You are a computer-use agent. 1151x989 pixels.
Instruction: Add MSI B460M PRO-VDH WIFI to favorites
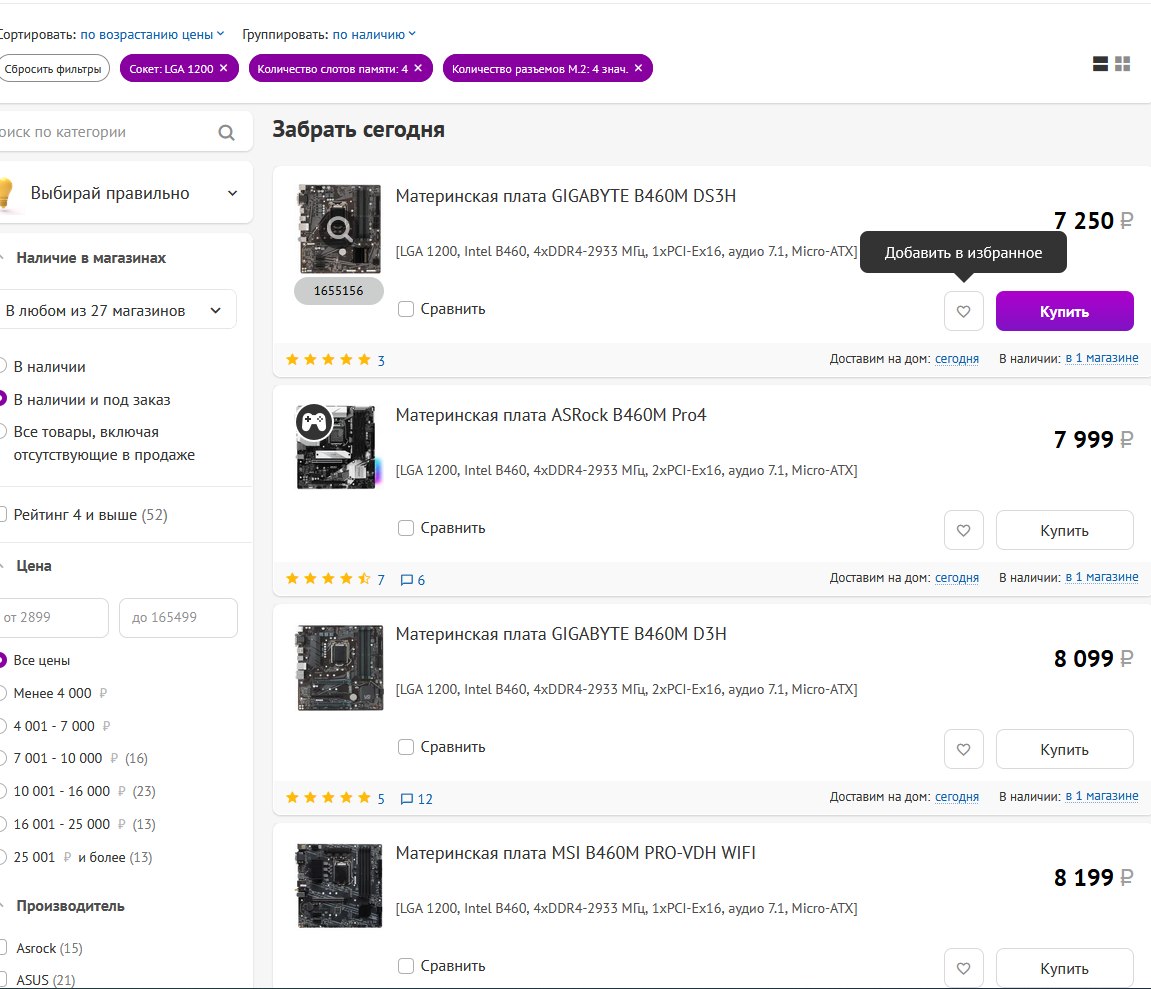tap(963, 968)
